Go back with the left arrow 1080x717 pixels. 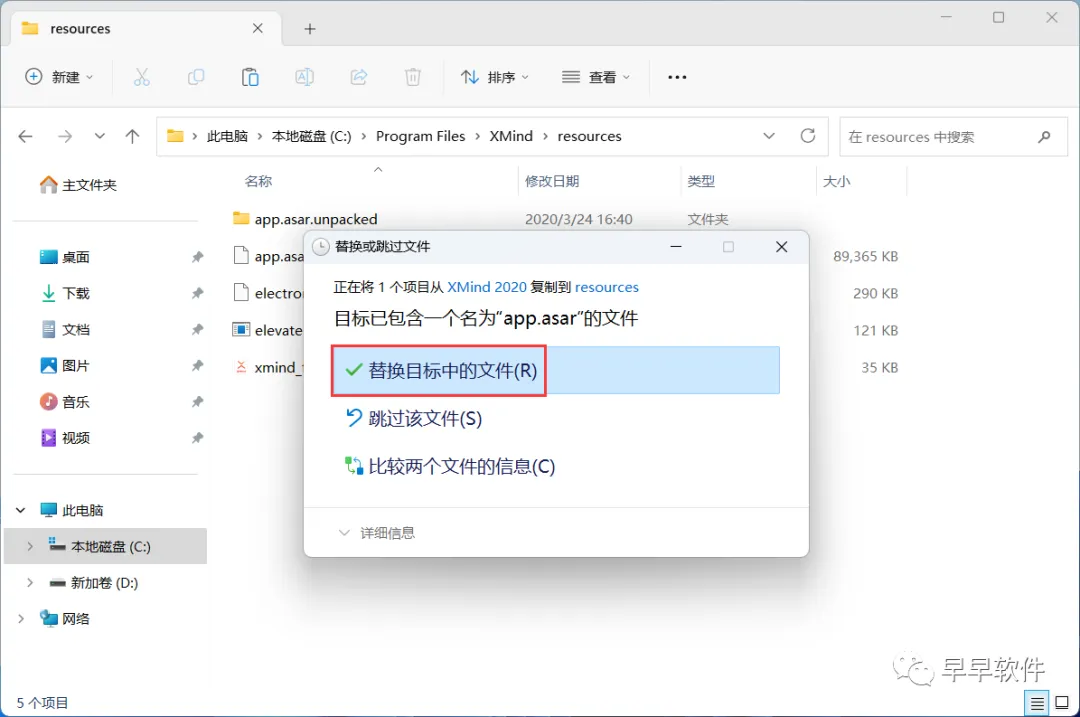(25, 136)
